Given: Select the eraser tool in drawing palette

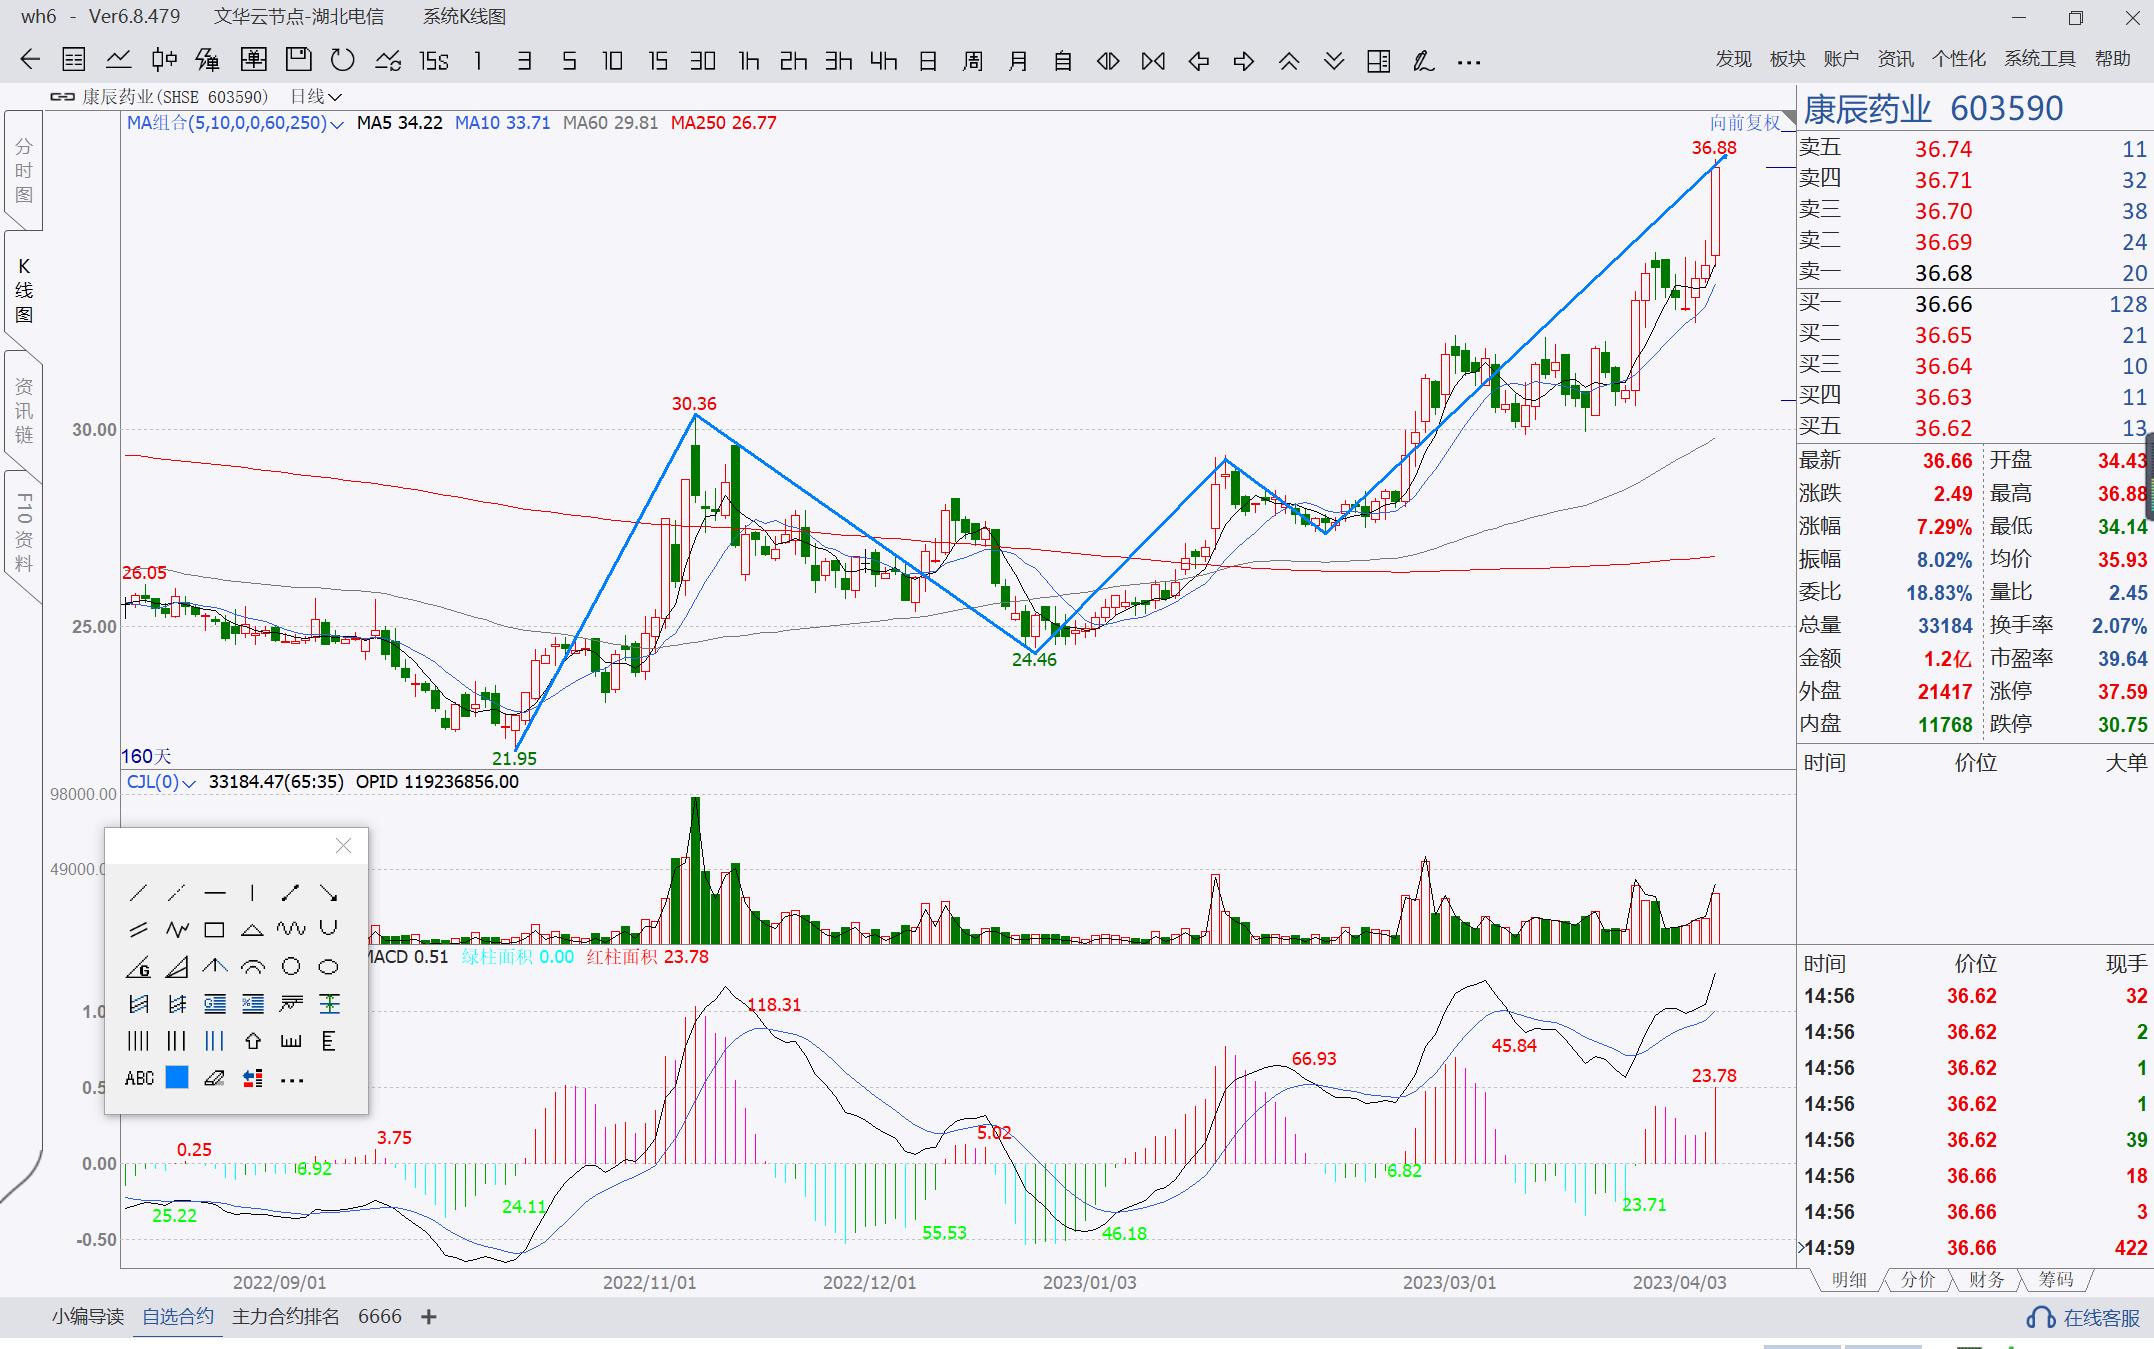Looking at the screenshot, I should 214,1078.
